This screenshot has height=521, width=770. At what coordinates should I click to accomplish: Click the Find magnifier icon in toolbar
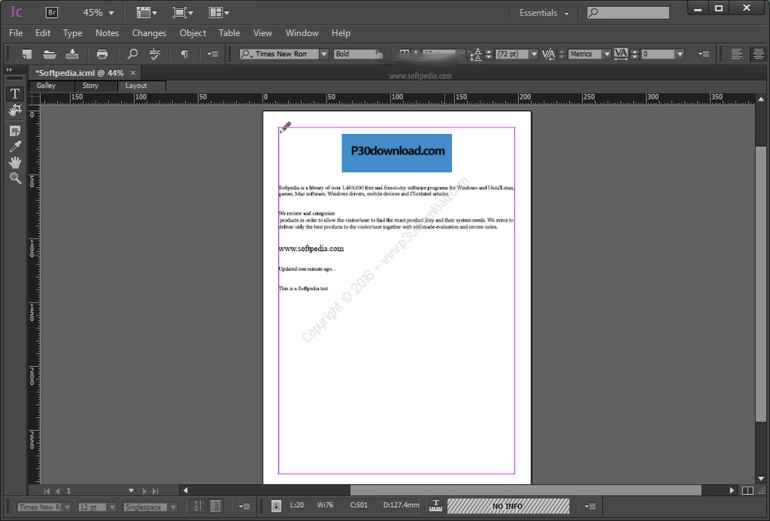click(x=132, y=54)
